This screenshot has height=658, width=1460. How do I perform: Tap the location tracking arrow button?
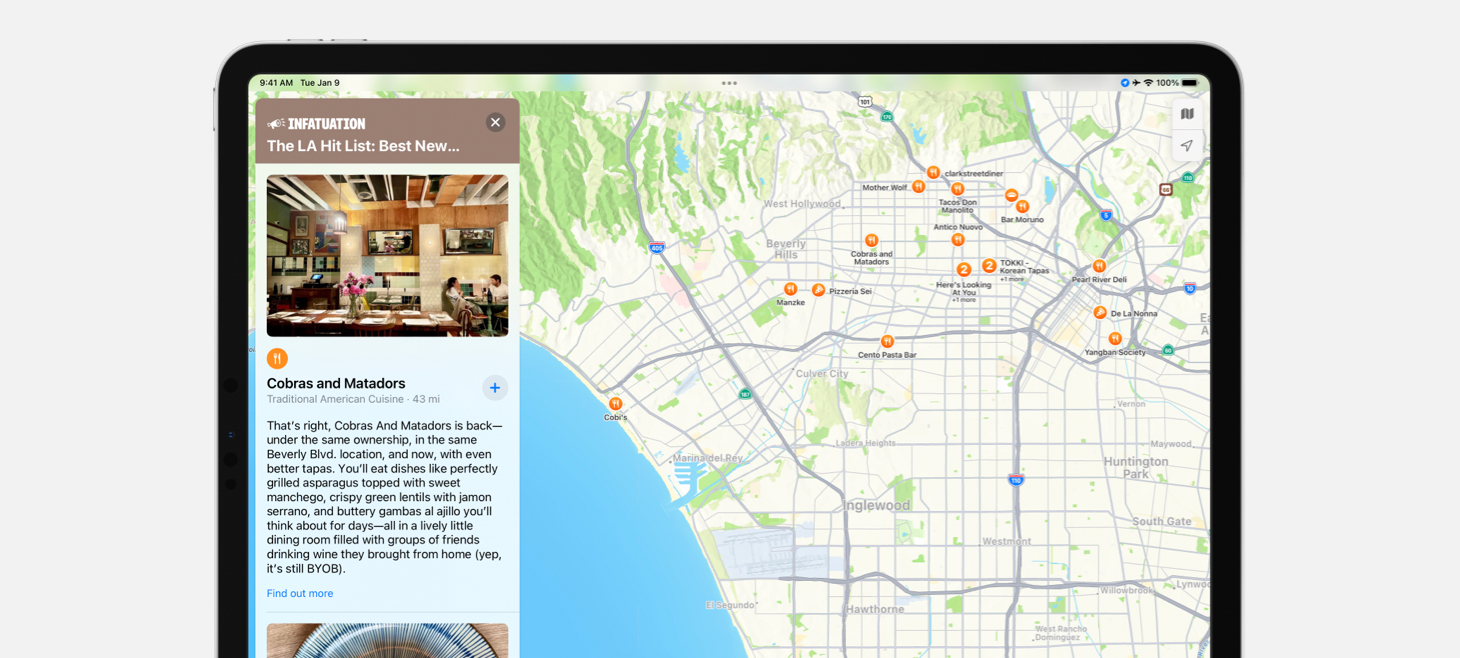coord(1187,146)
